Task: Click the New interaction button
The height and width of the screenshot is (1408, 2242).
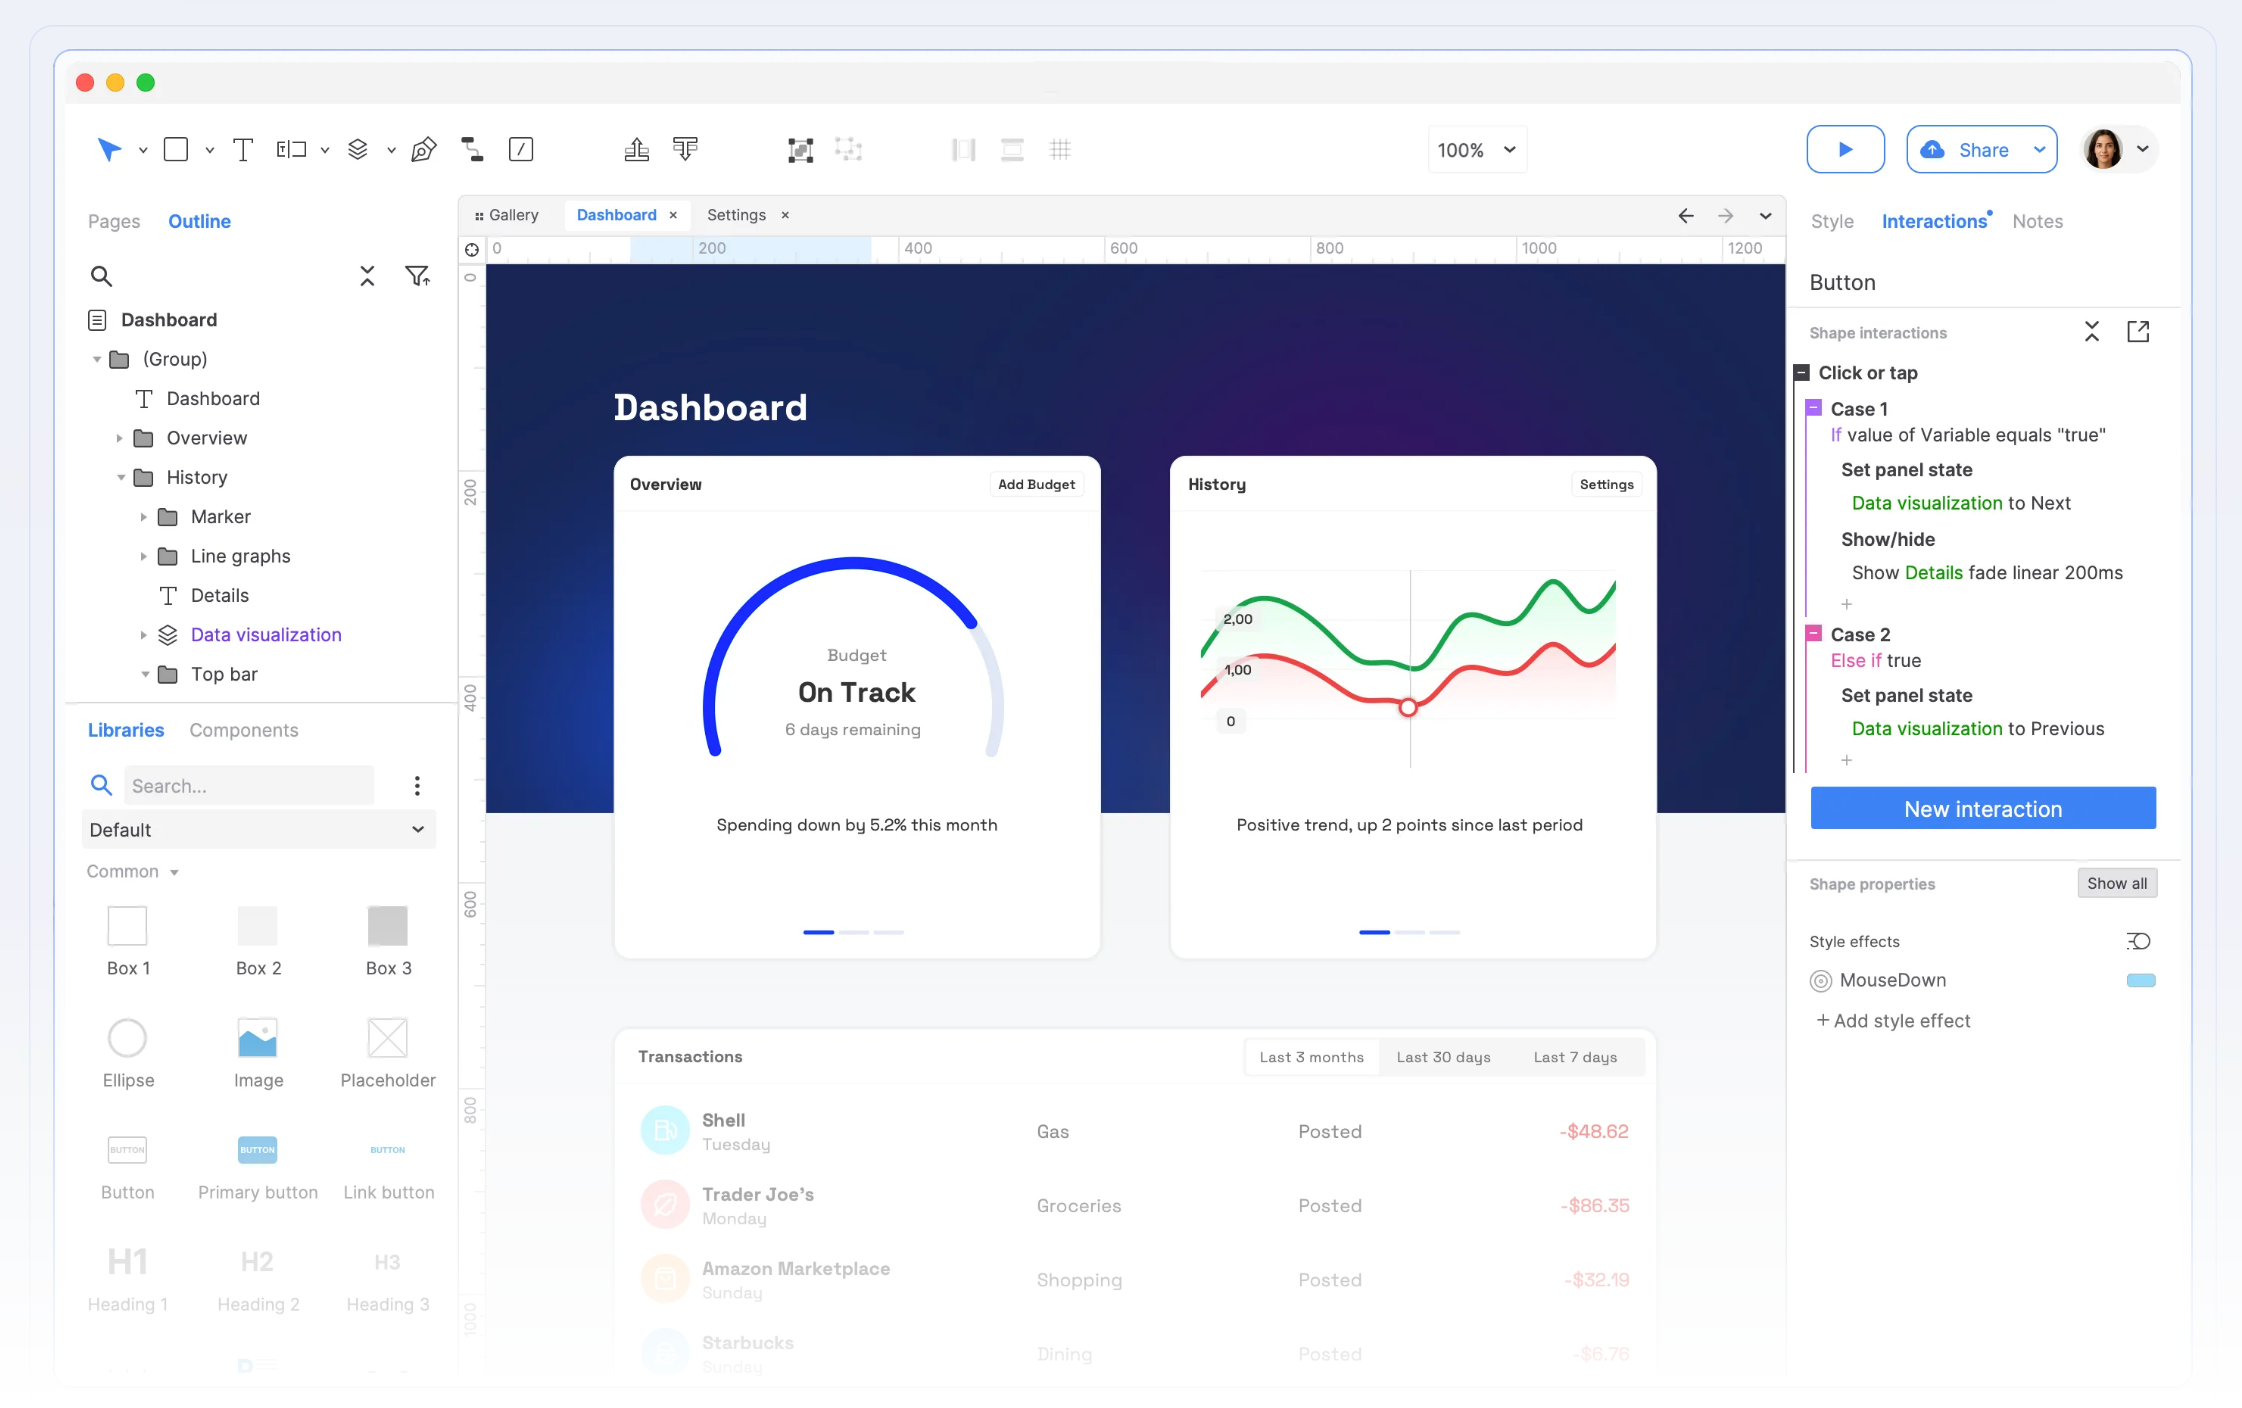Action: (1982, 809)
